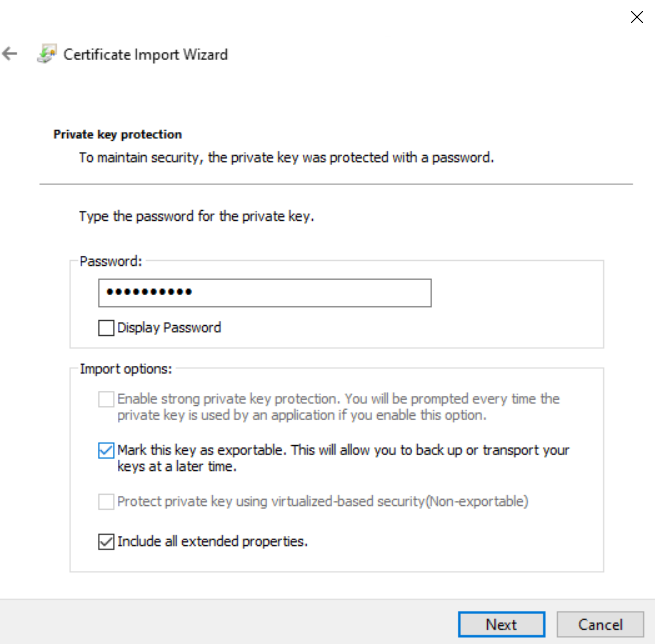This screenshot has width=655, height=644.
Task: Select the Private key protection heading
Action: pos(117,134)
